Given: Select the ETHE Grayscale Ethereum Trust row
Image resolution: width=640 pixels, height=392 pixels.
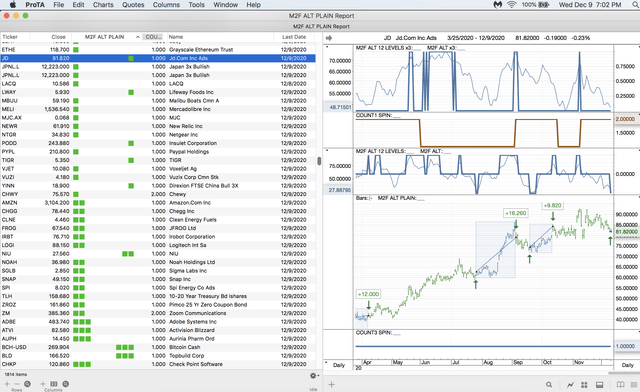Looking at the screenshot, I should pos(158,50).
